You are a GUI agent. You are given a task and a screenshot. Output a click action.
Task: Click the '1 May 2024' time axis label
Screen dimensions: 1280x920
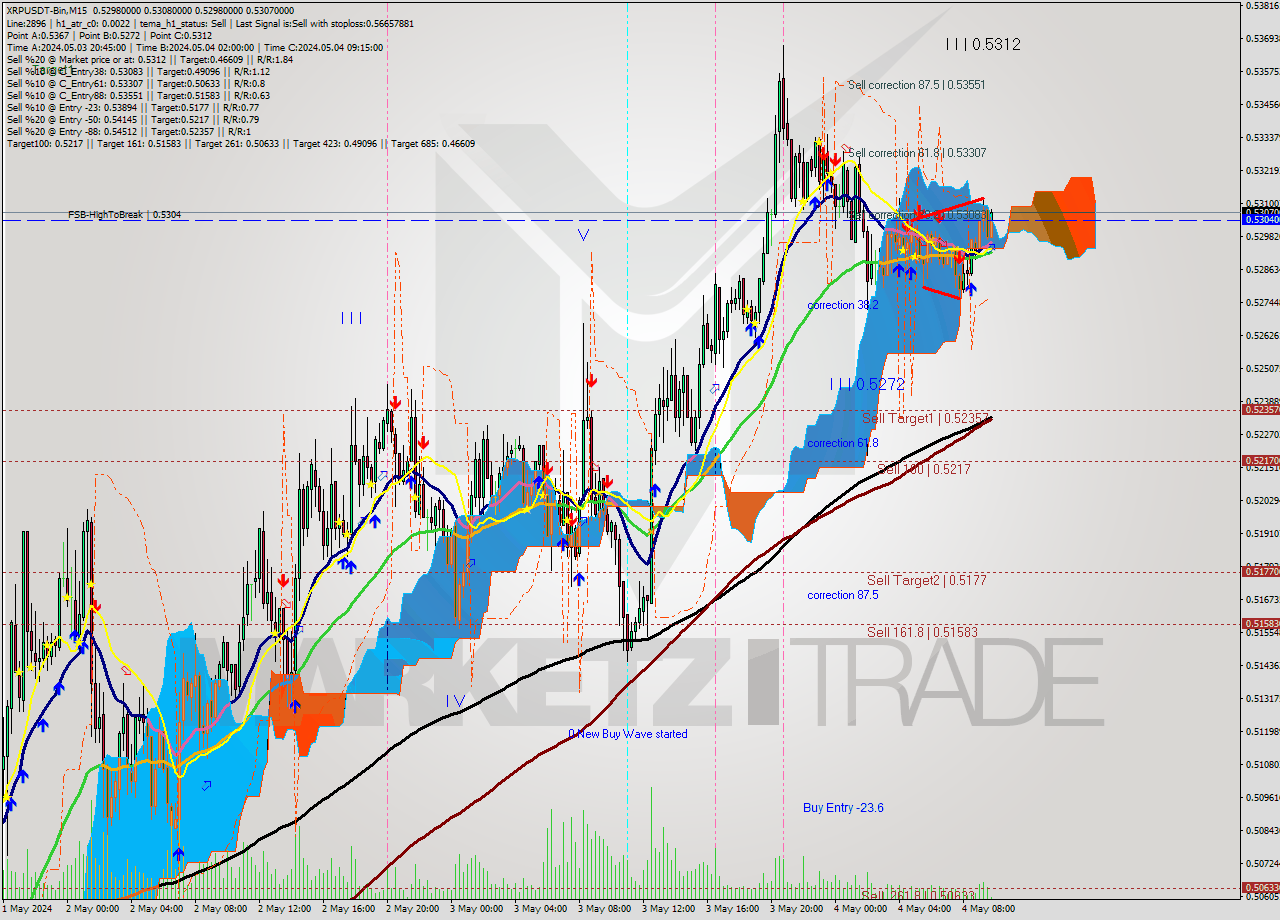28,909
